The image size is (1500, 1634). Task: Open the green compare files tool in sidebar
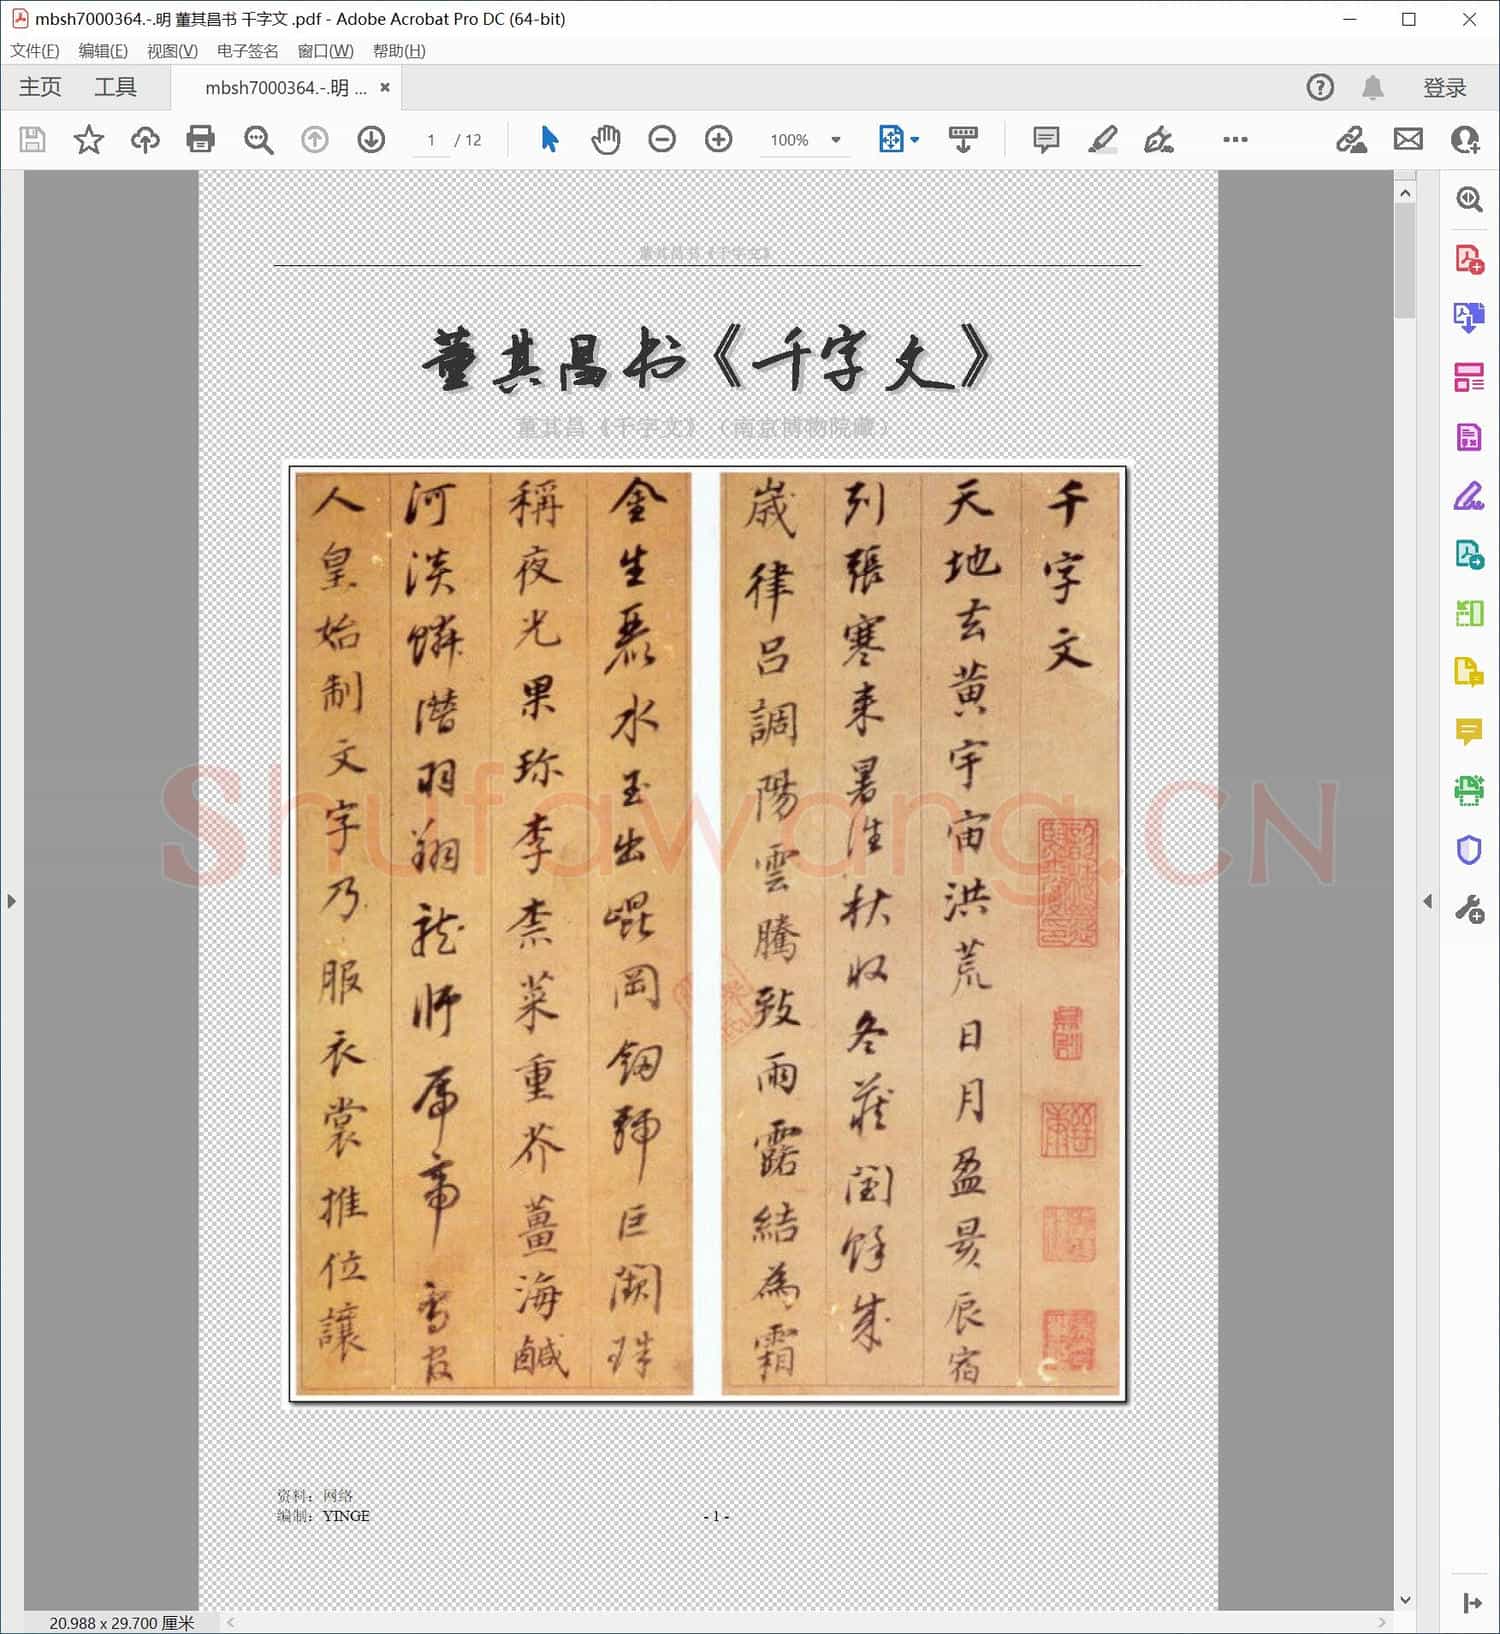(x=1469, y=613)
